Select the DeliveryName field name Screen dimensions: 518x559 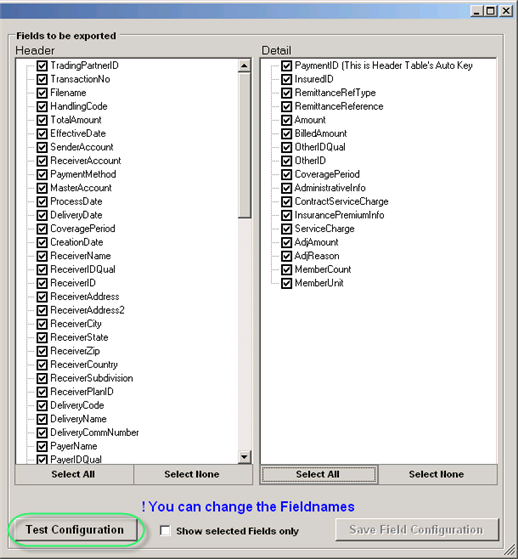click(78, 419)
